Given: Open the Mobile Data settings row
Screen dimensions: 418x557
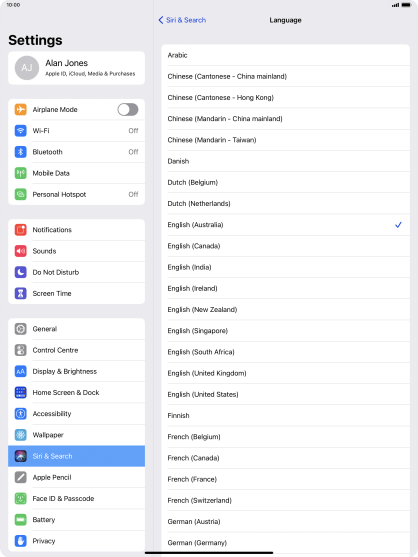Looking at the screenshot, I should point(76,173).
